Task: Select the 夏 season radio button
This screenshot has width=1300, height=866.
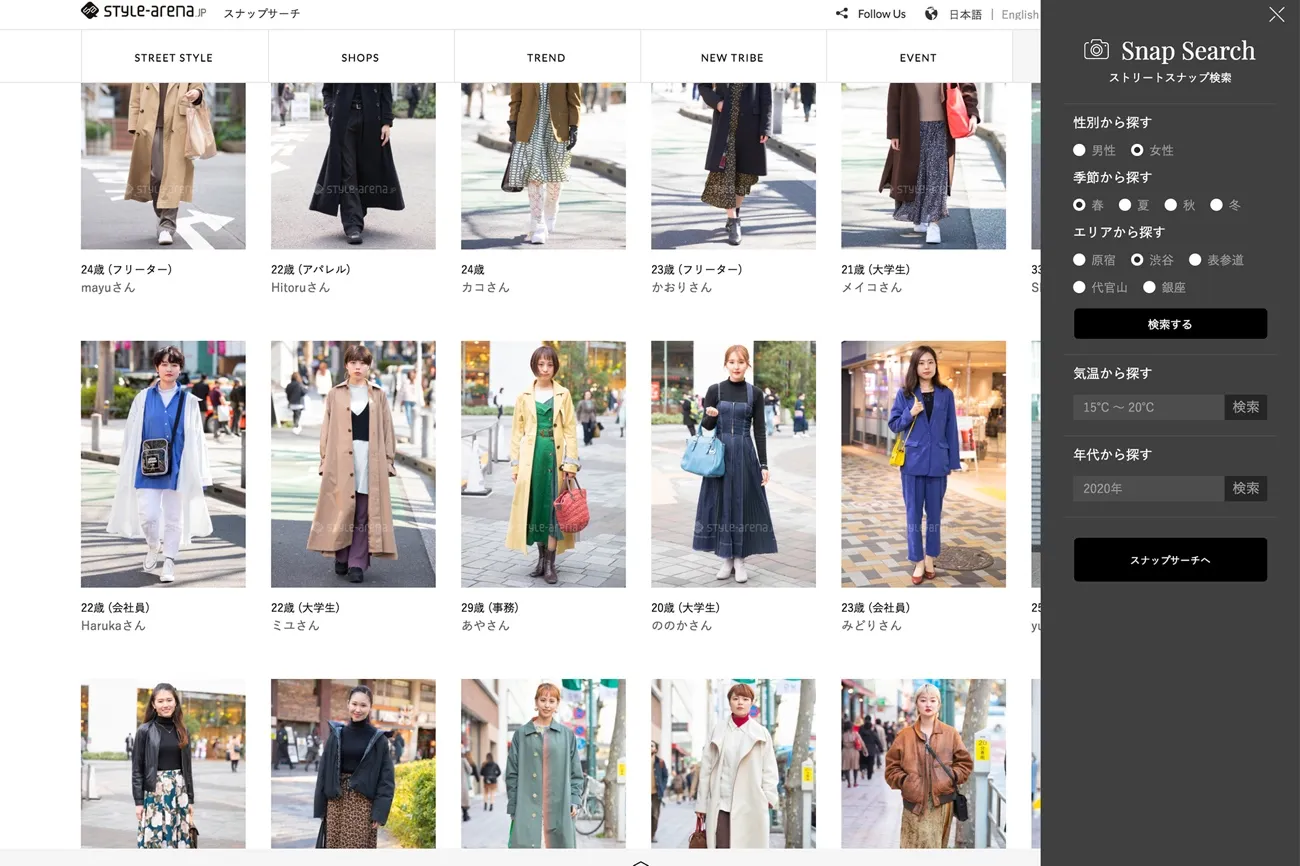Action: pyautogui.click(x=1125, y=205)
